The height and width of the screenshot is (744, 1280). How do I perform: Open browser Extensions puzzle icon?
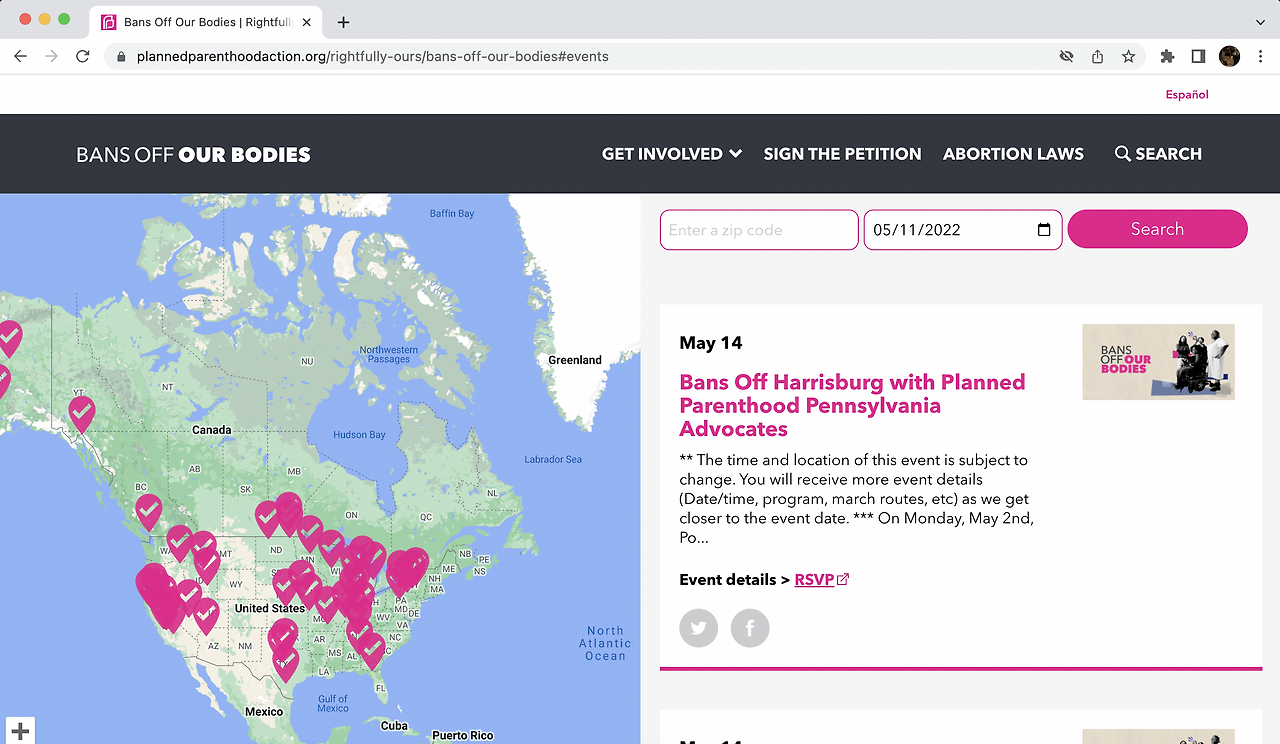(x=1167, y=57)
